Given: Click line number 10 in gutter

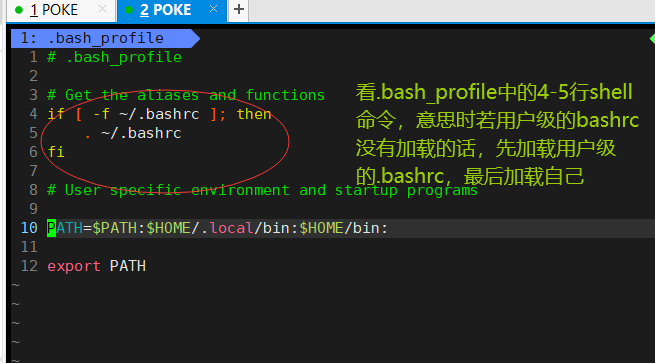Looking at the screenshot, I should click(x=29, y=228).
